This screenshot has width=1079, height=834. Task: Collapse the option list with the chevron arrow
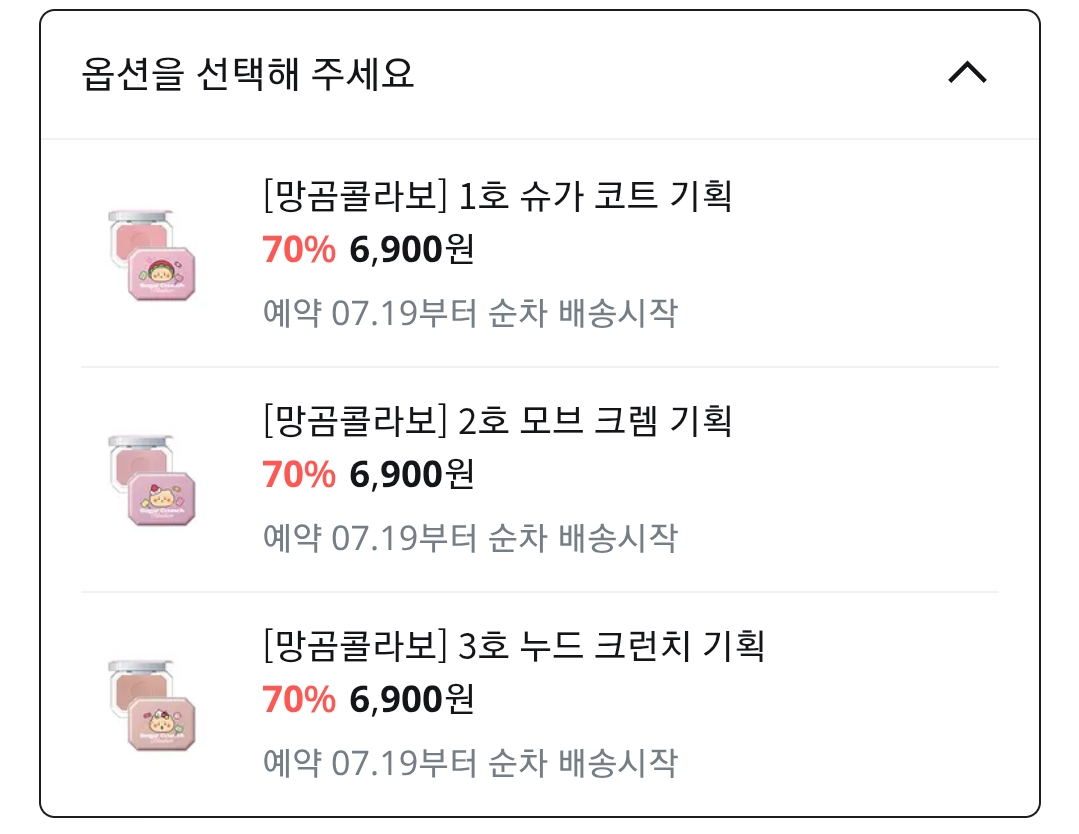point(968,73)
